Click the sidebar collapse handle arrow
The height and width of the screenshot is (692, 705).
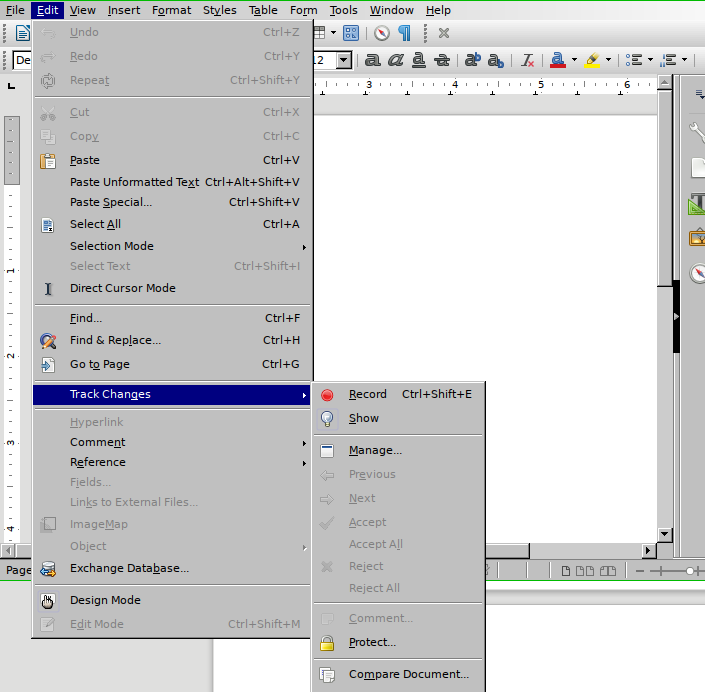click(x=676, y=317)
